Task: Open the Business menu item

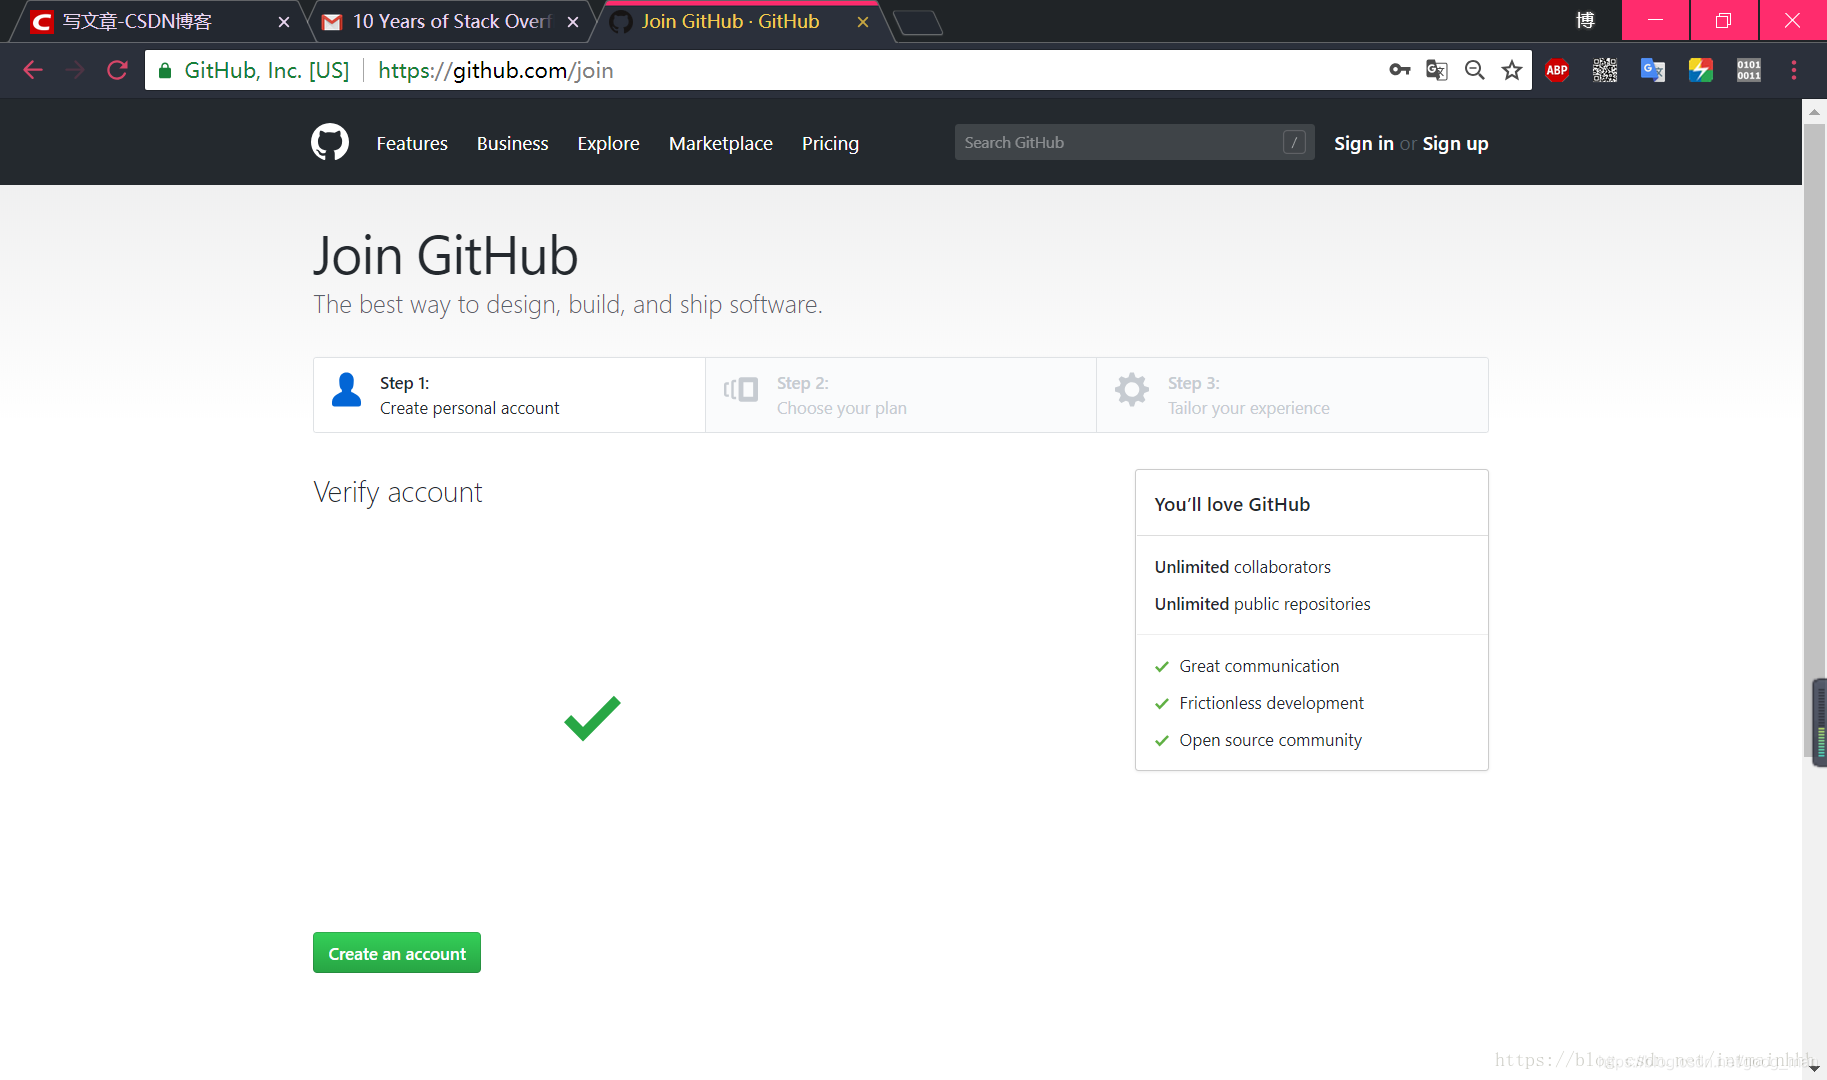Action: [x=512, y=143]
